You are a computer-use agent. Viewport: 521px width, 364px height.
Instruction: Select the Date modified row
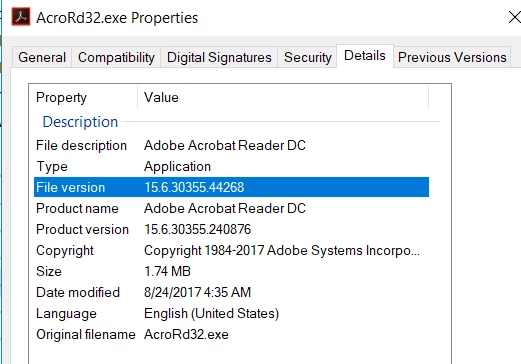tap(231, 292)
